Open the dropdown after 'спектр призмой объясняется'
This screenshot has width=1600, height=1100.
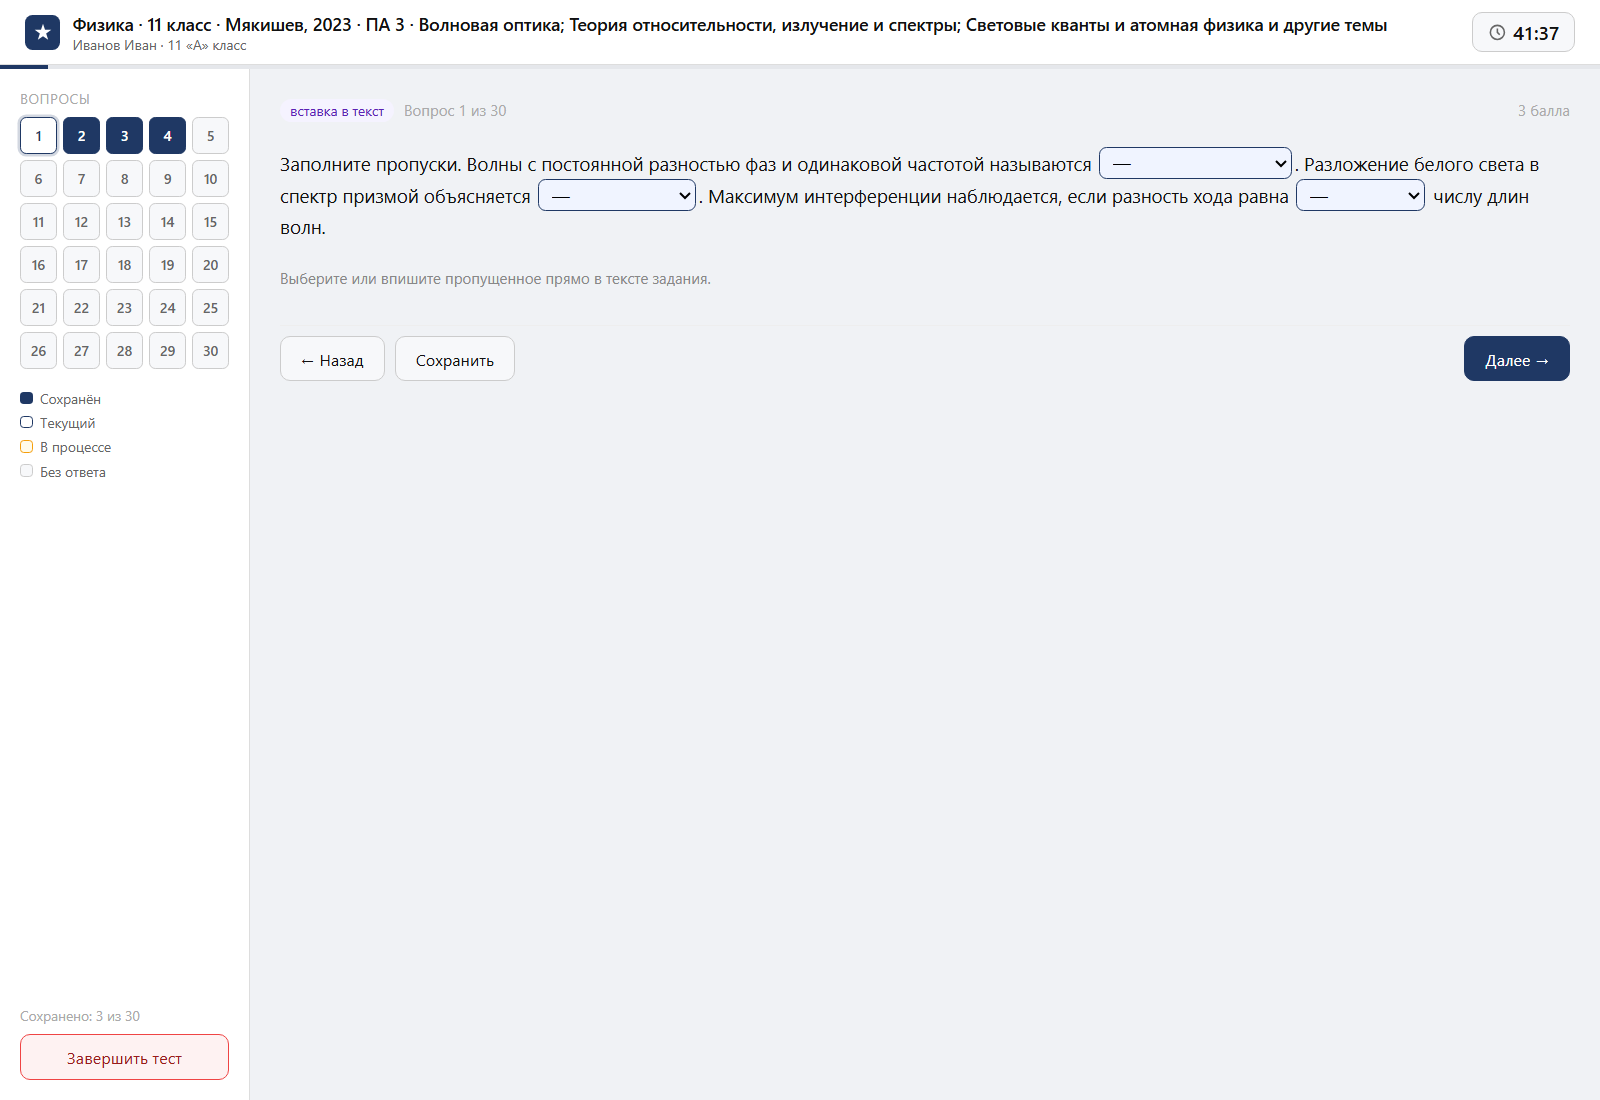click(x=617, y=195)
